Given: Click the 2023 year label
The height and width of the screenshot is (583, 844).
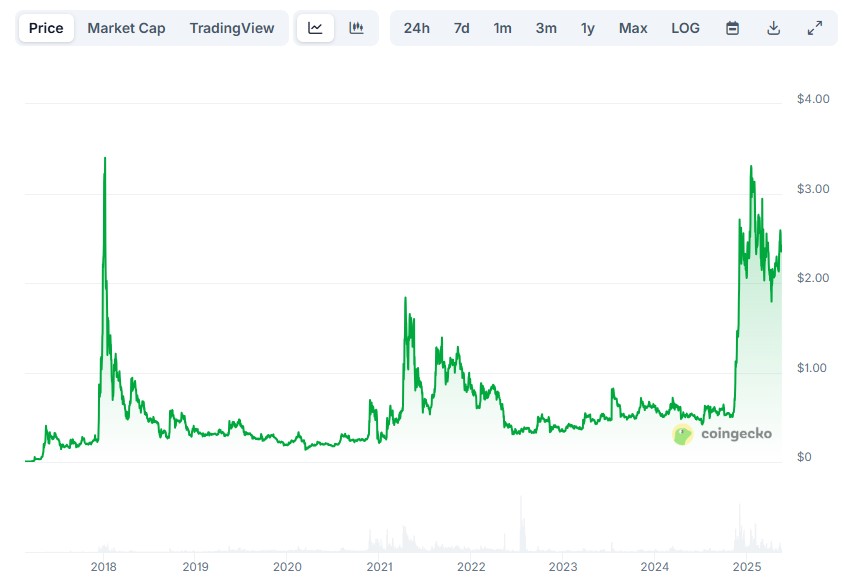Looking at the screenshot, I should 563,566.
